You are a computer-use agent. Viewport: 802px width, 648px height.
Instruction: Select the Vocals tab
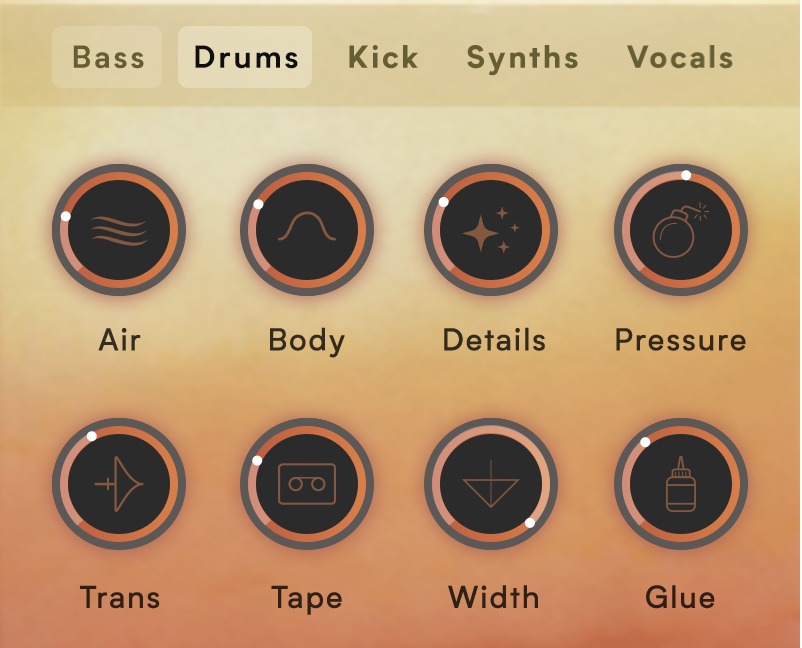(x=680, y=57)
